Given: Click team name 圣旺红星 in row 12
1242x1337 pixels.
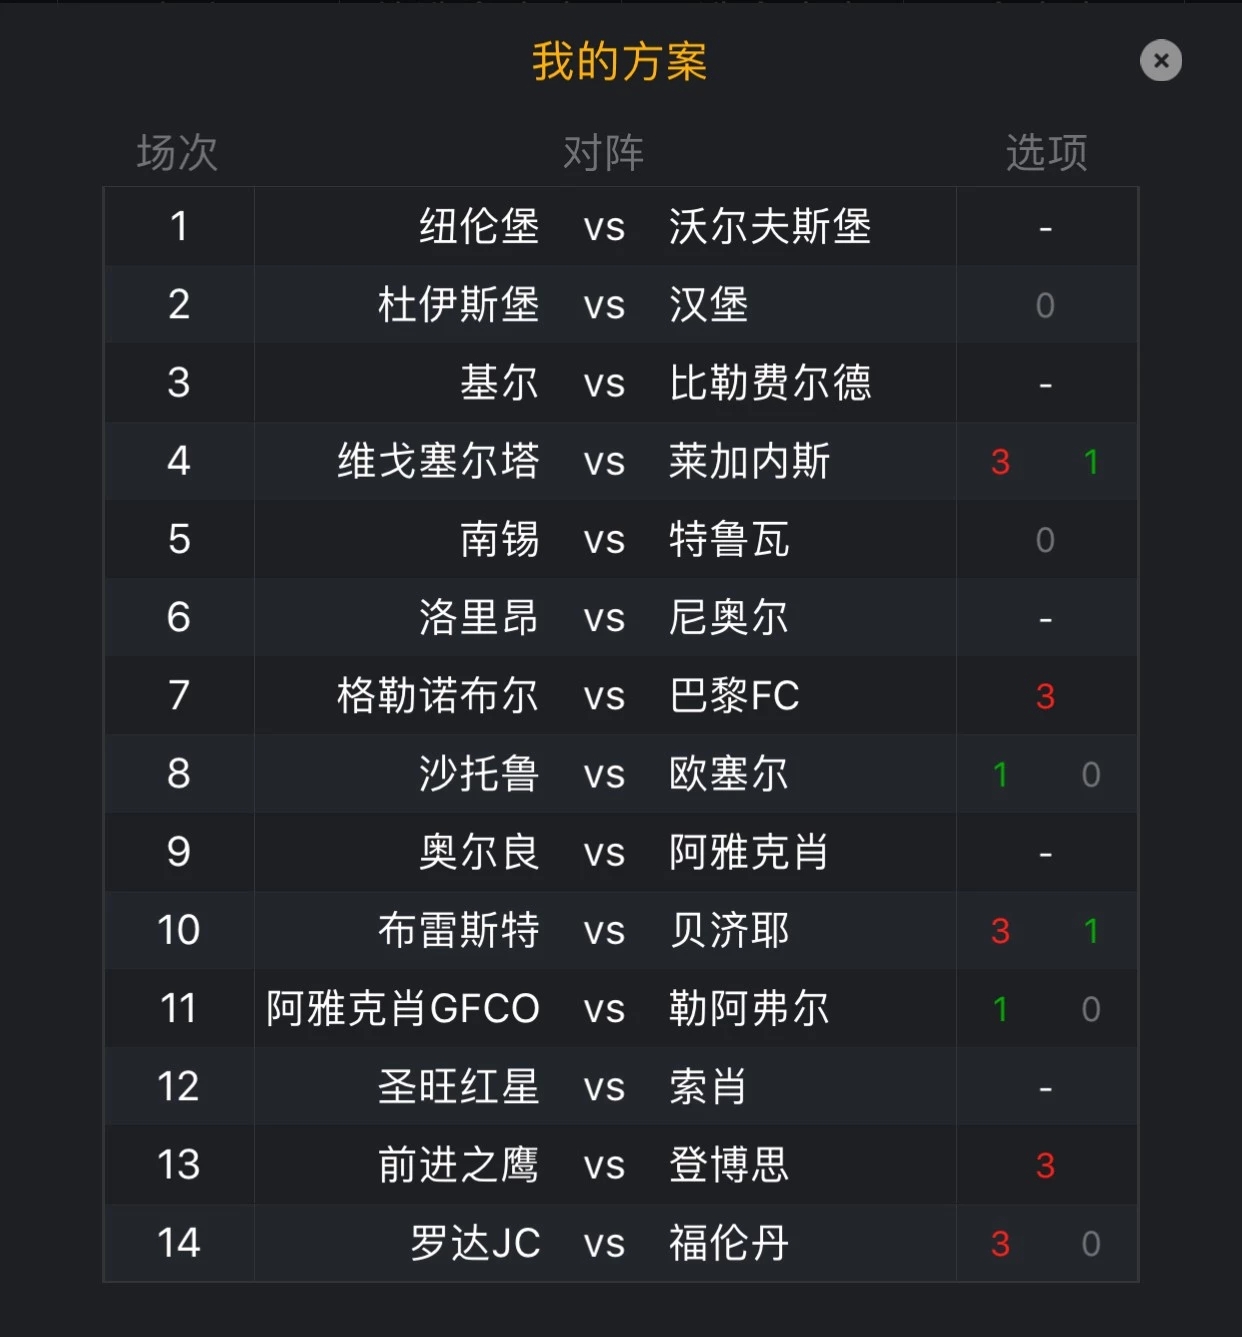Looking at the screenshot, I should pos(459,1087).
